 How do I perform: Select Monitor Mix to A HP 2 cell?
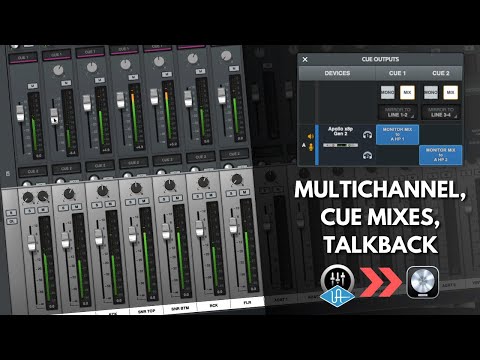tap(441, 155)
